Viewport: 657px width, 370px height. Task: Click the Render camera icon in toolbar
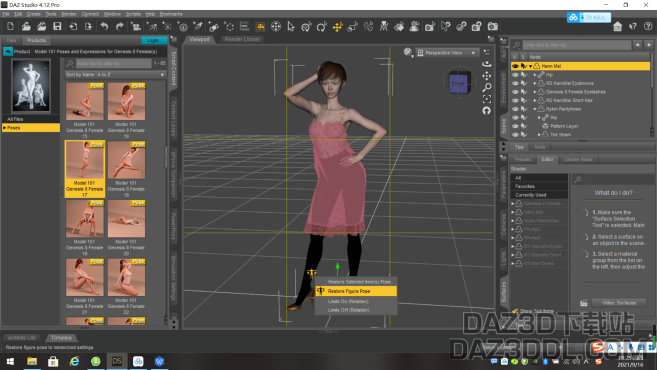click(x=493, y=27)
